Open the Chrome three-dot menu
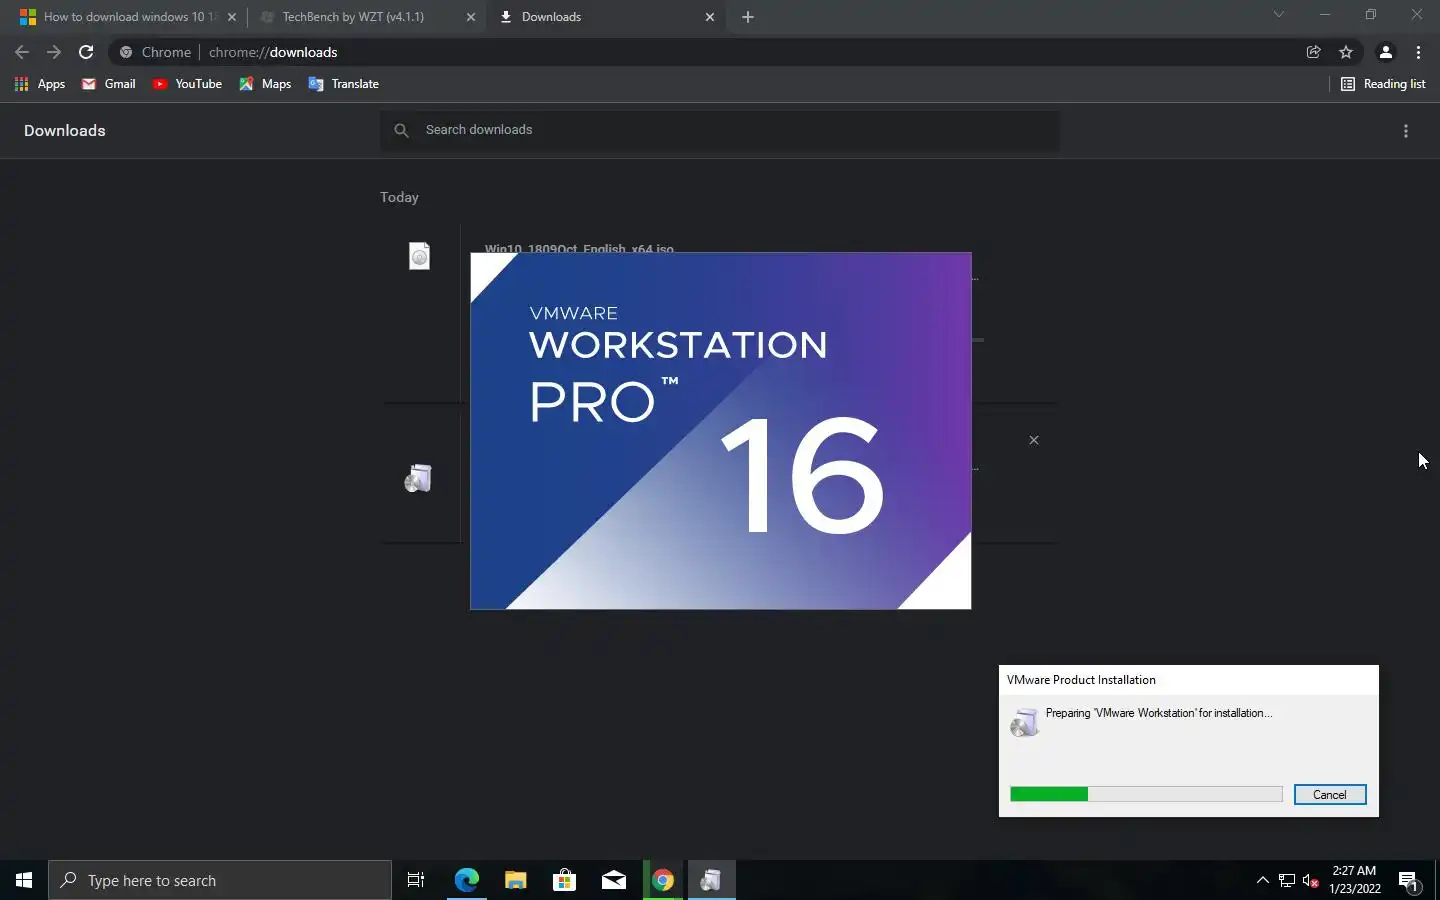The height and width of the screenshot is (900, 1440). point(1418,52)
